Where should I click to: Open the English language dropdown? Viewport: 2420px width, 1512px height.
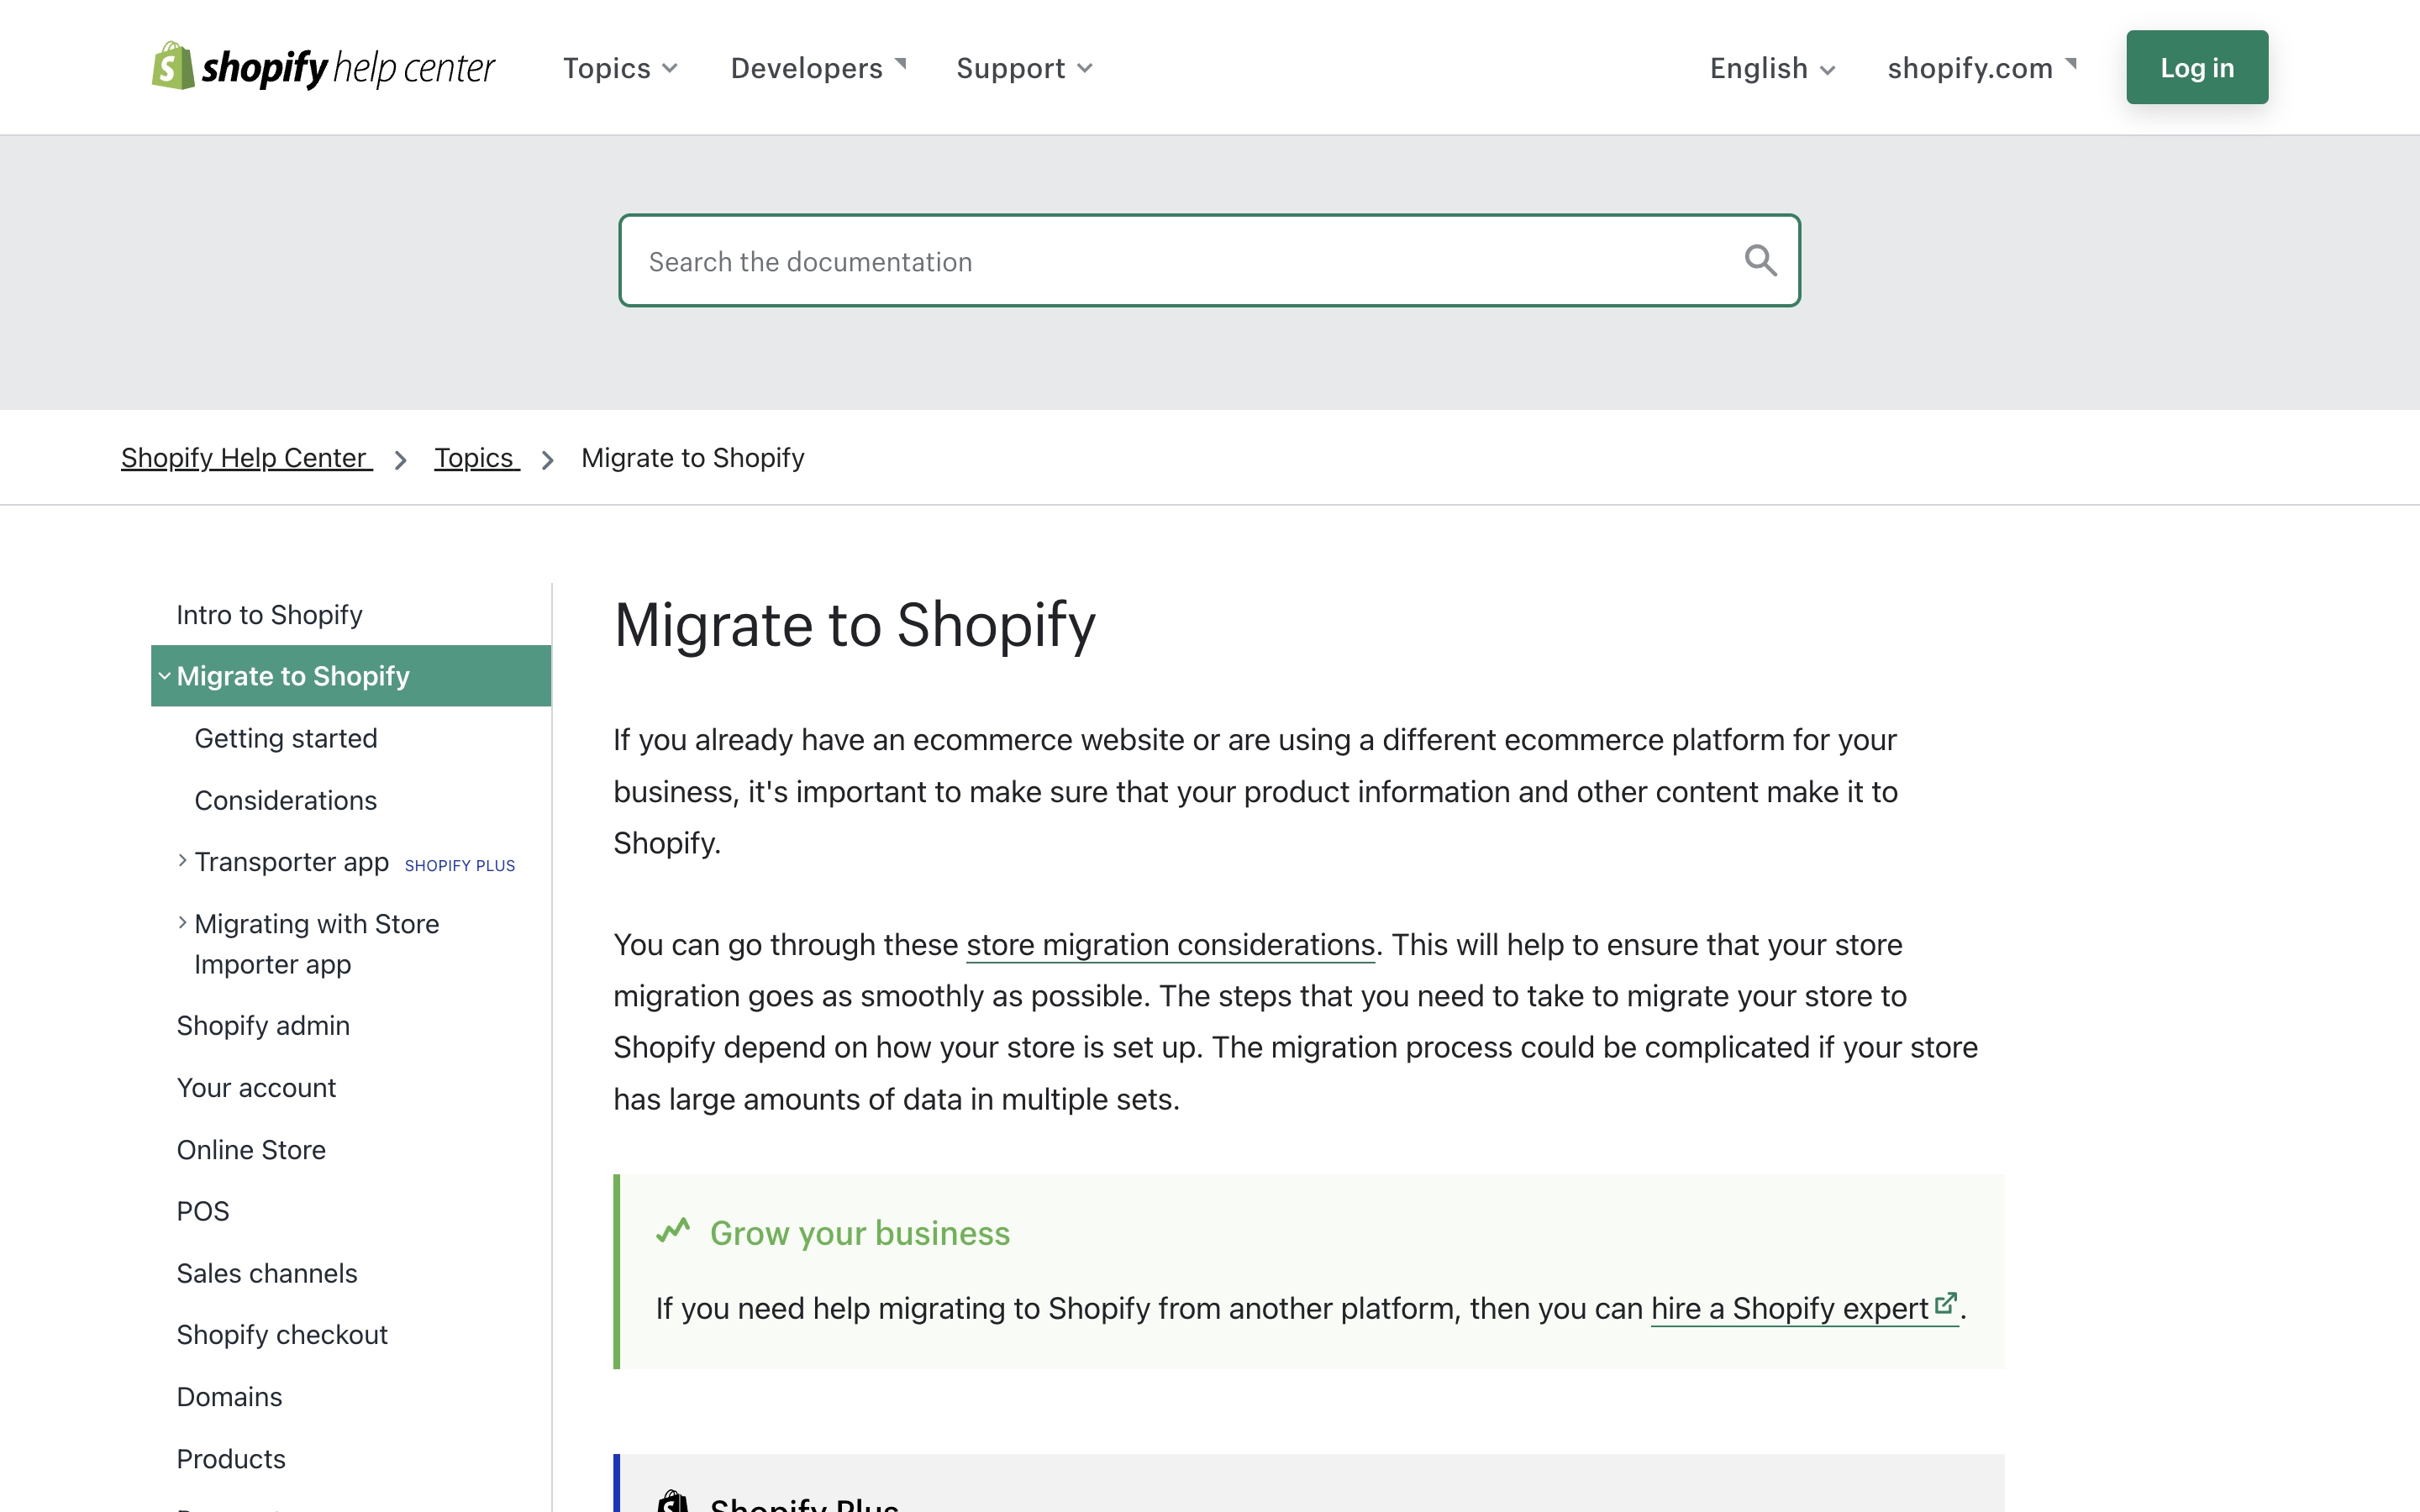point(1772,68)
